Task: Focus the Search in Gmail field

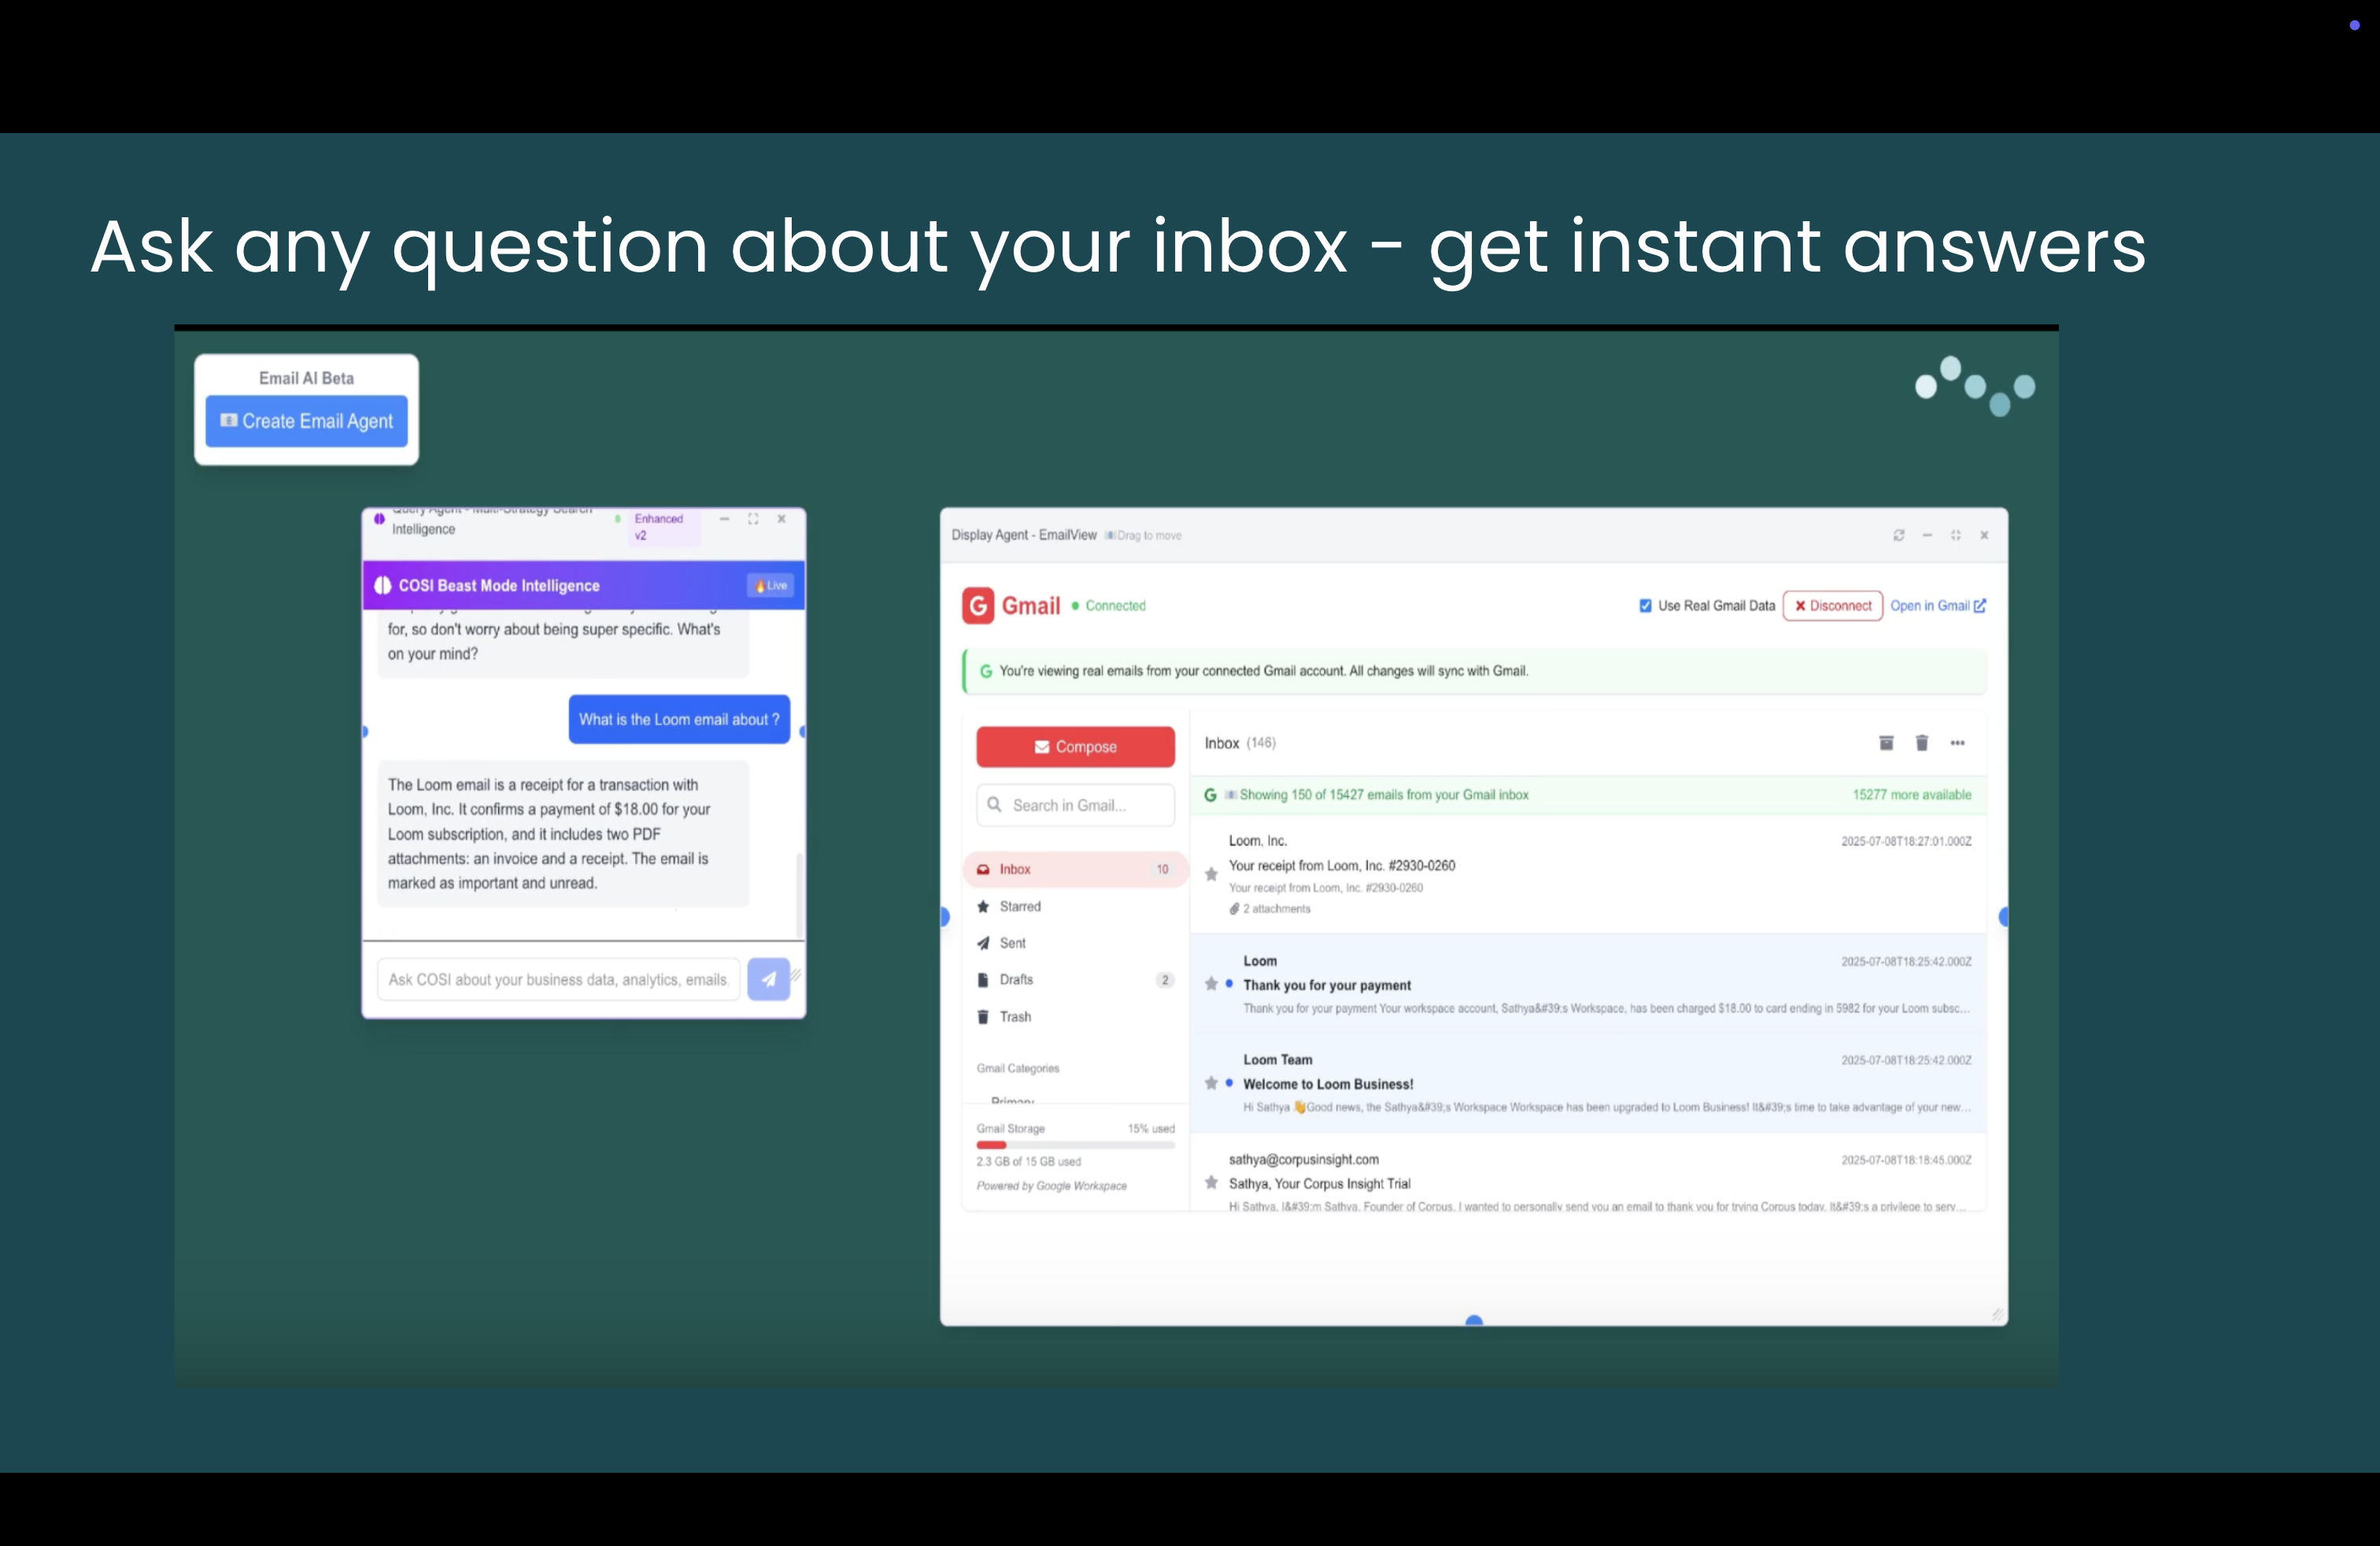Action: pyautogui.click(x=1075, y=805)
